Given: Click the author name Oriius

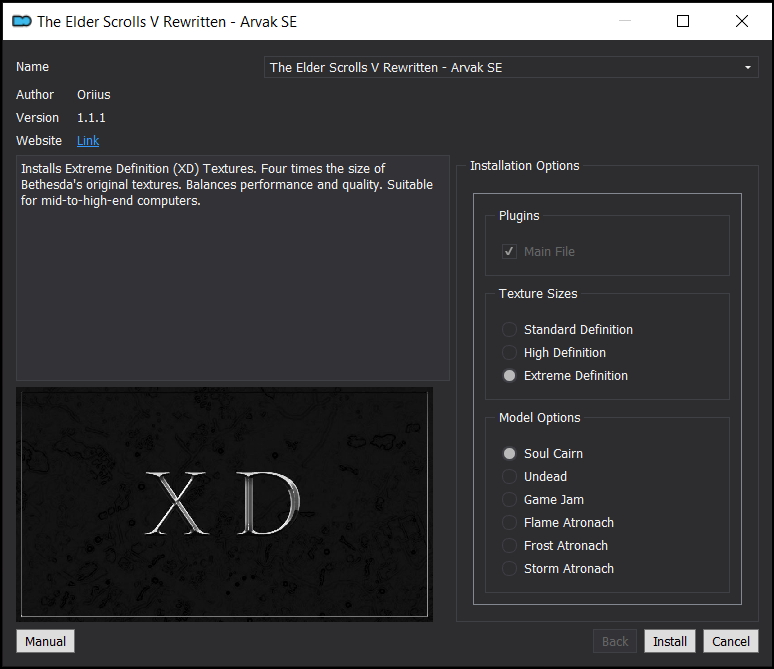Looking at the screenshot, I should [94, 94].
